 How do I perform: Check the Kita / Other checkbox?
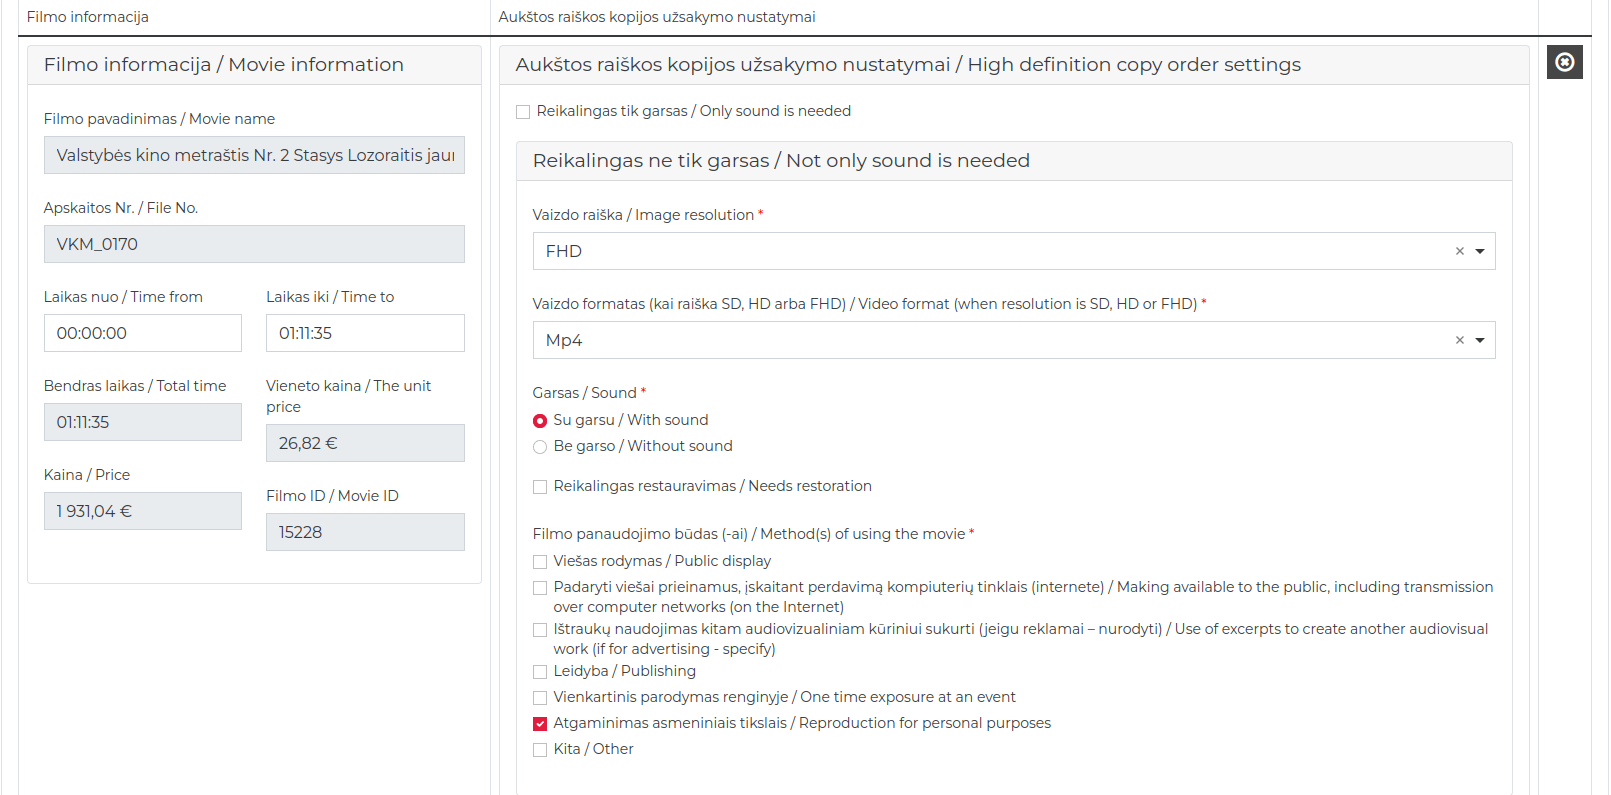[x=540, y=750]
